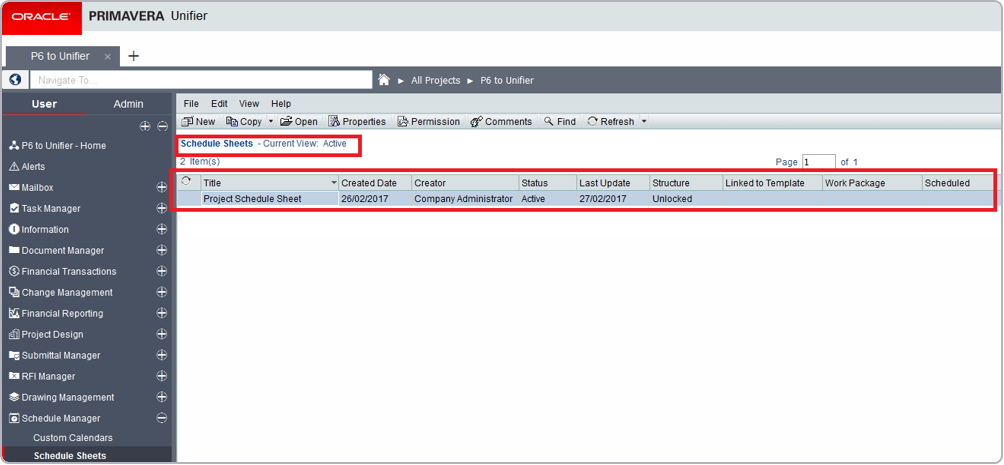Expand the Project Design node
This screenshot has width=1004, height=465.
point(161,334)
